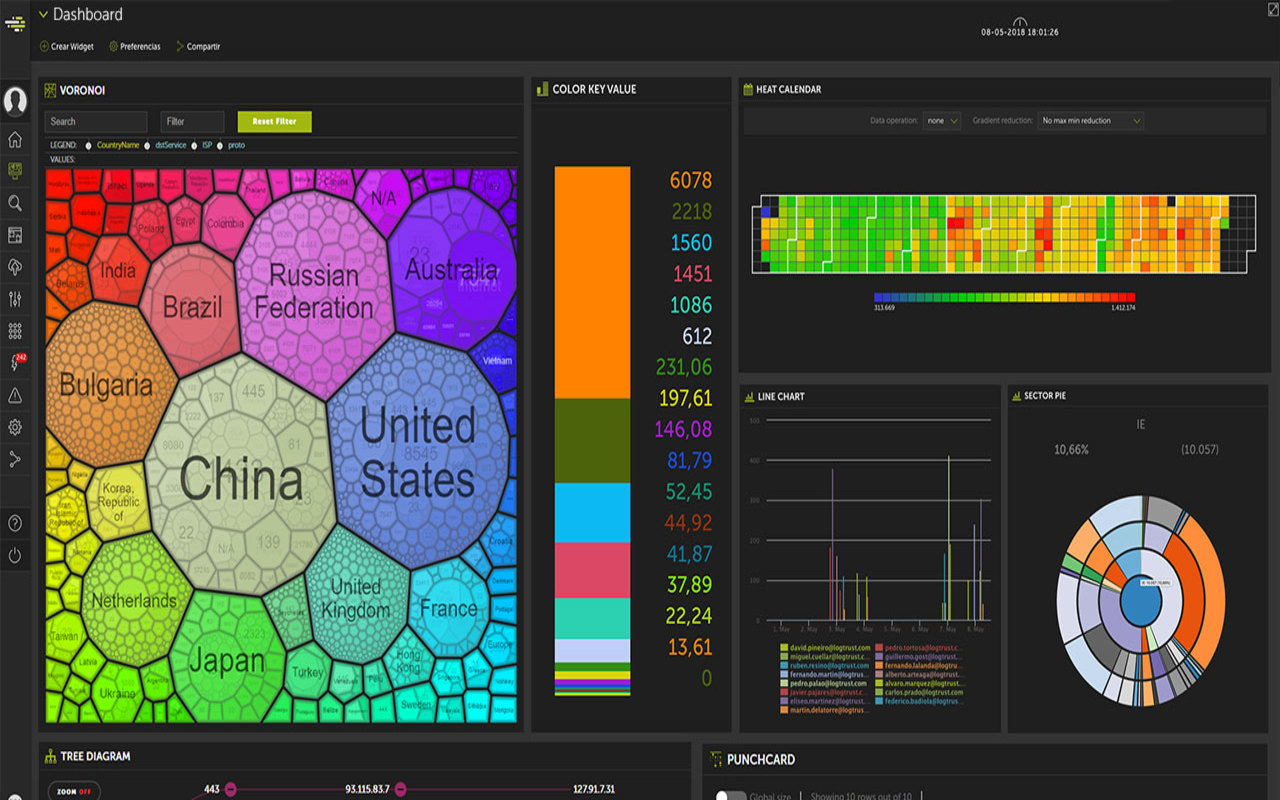
Task: Collapse tree node beside 93.115.83.7
Action: pyautogui.click(x=400, y=790)
